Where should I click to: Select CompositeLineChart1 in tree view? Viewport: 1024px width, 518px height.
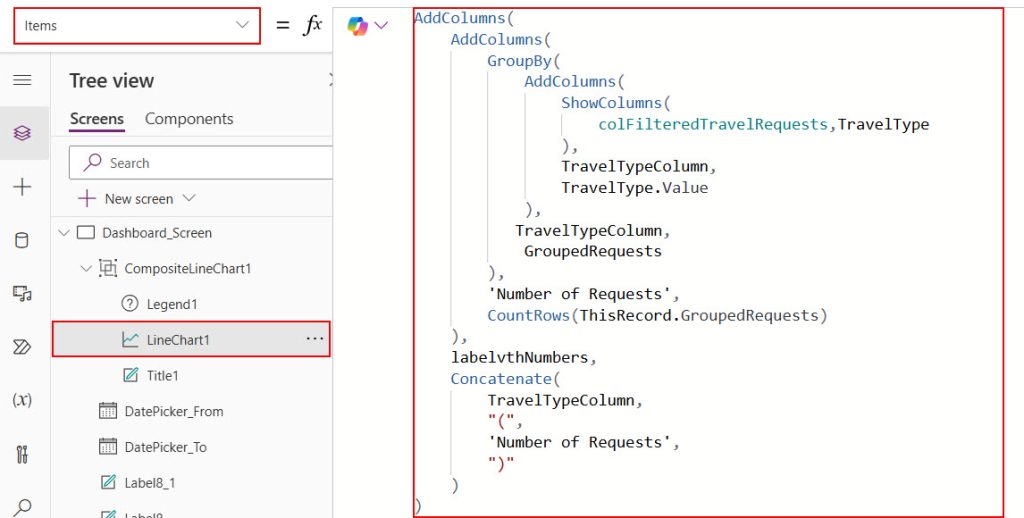(x=188, y=268)
